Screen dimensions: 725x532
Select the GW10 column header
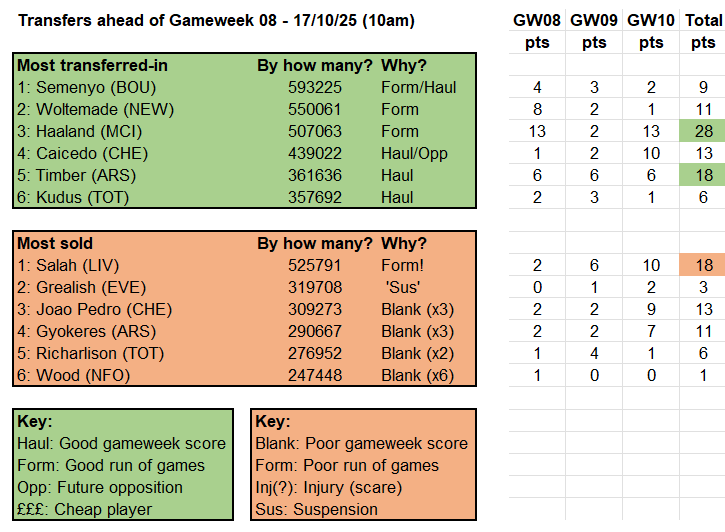[649, 31]
